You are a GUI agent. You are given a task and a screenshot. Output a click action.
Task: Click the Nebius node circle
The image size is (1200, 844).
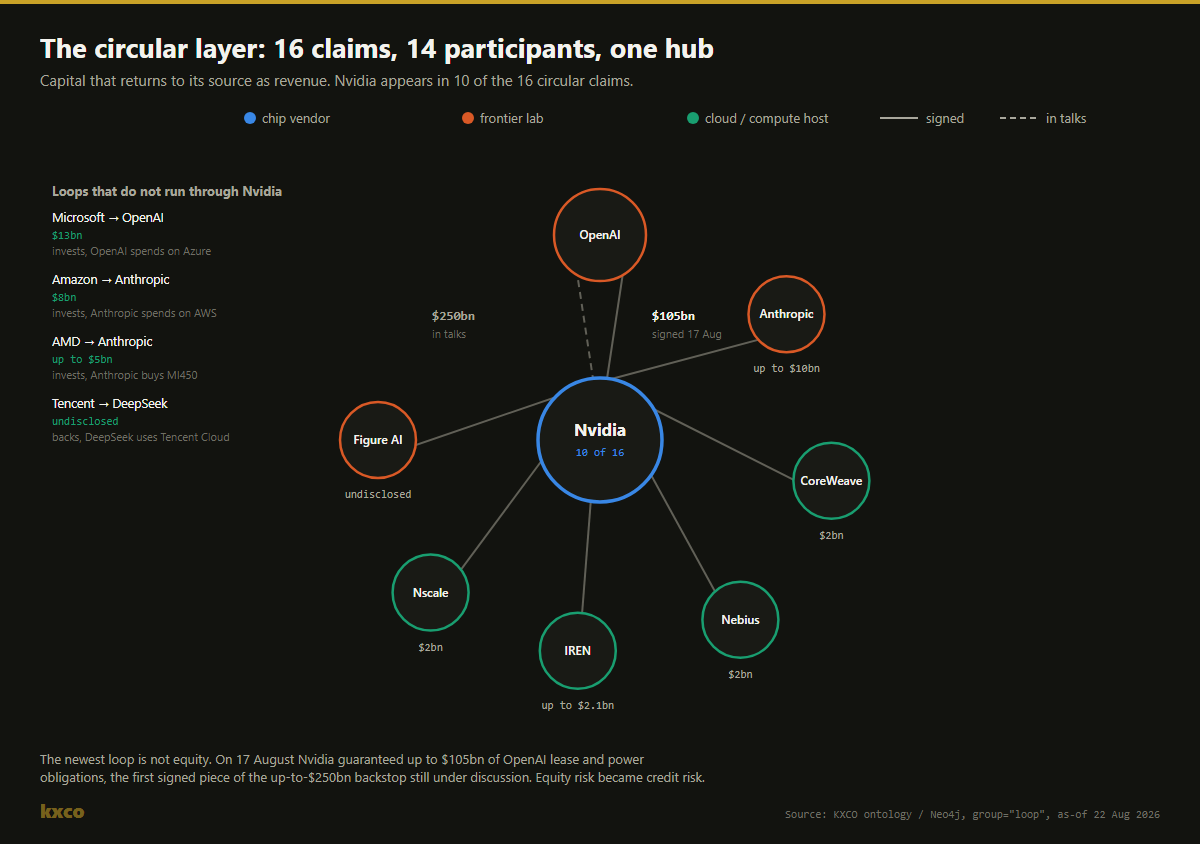pos(740,620)
